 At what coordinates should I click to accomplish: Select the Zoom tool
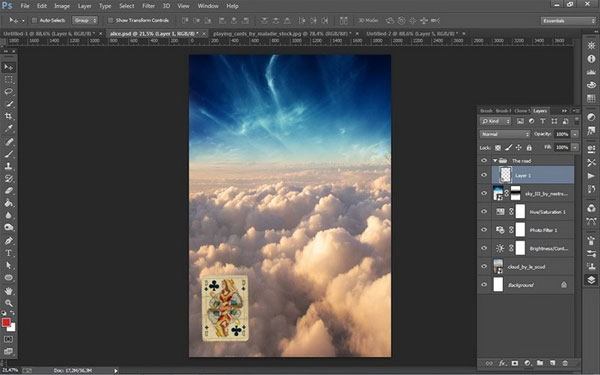click(8, 303)
